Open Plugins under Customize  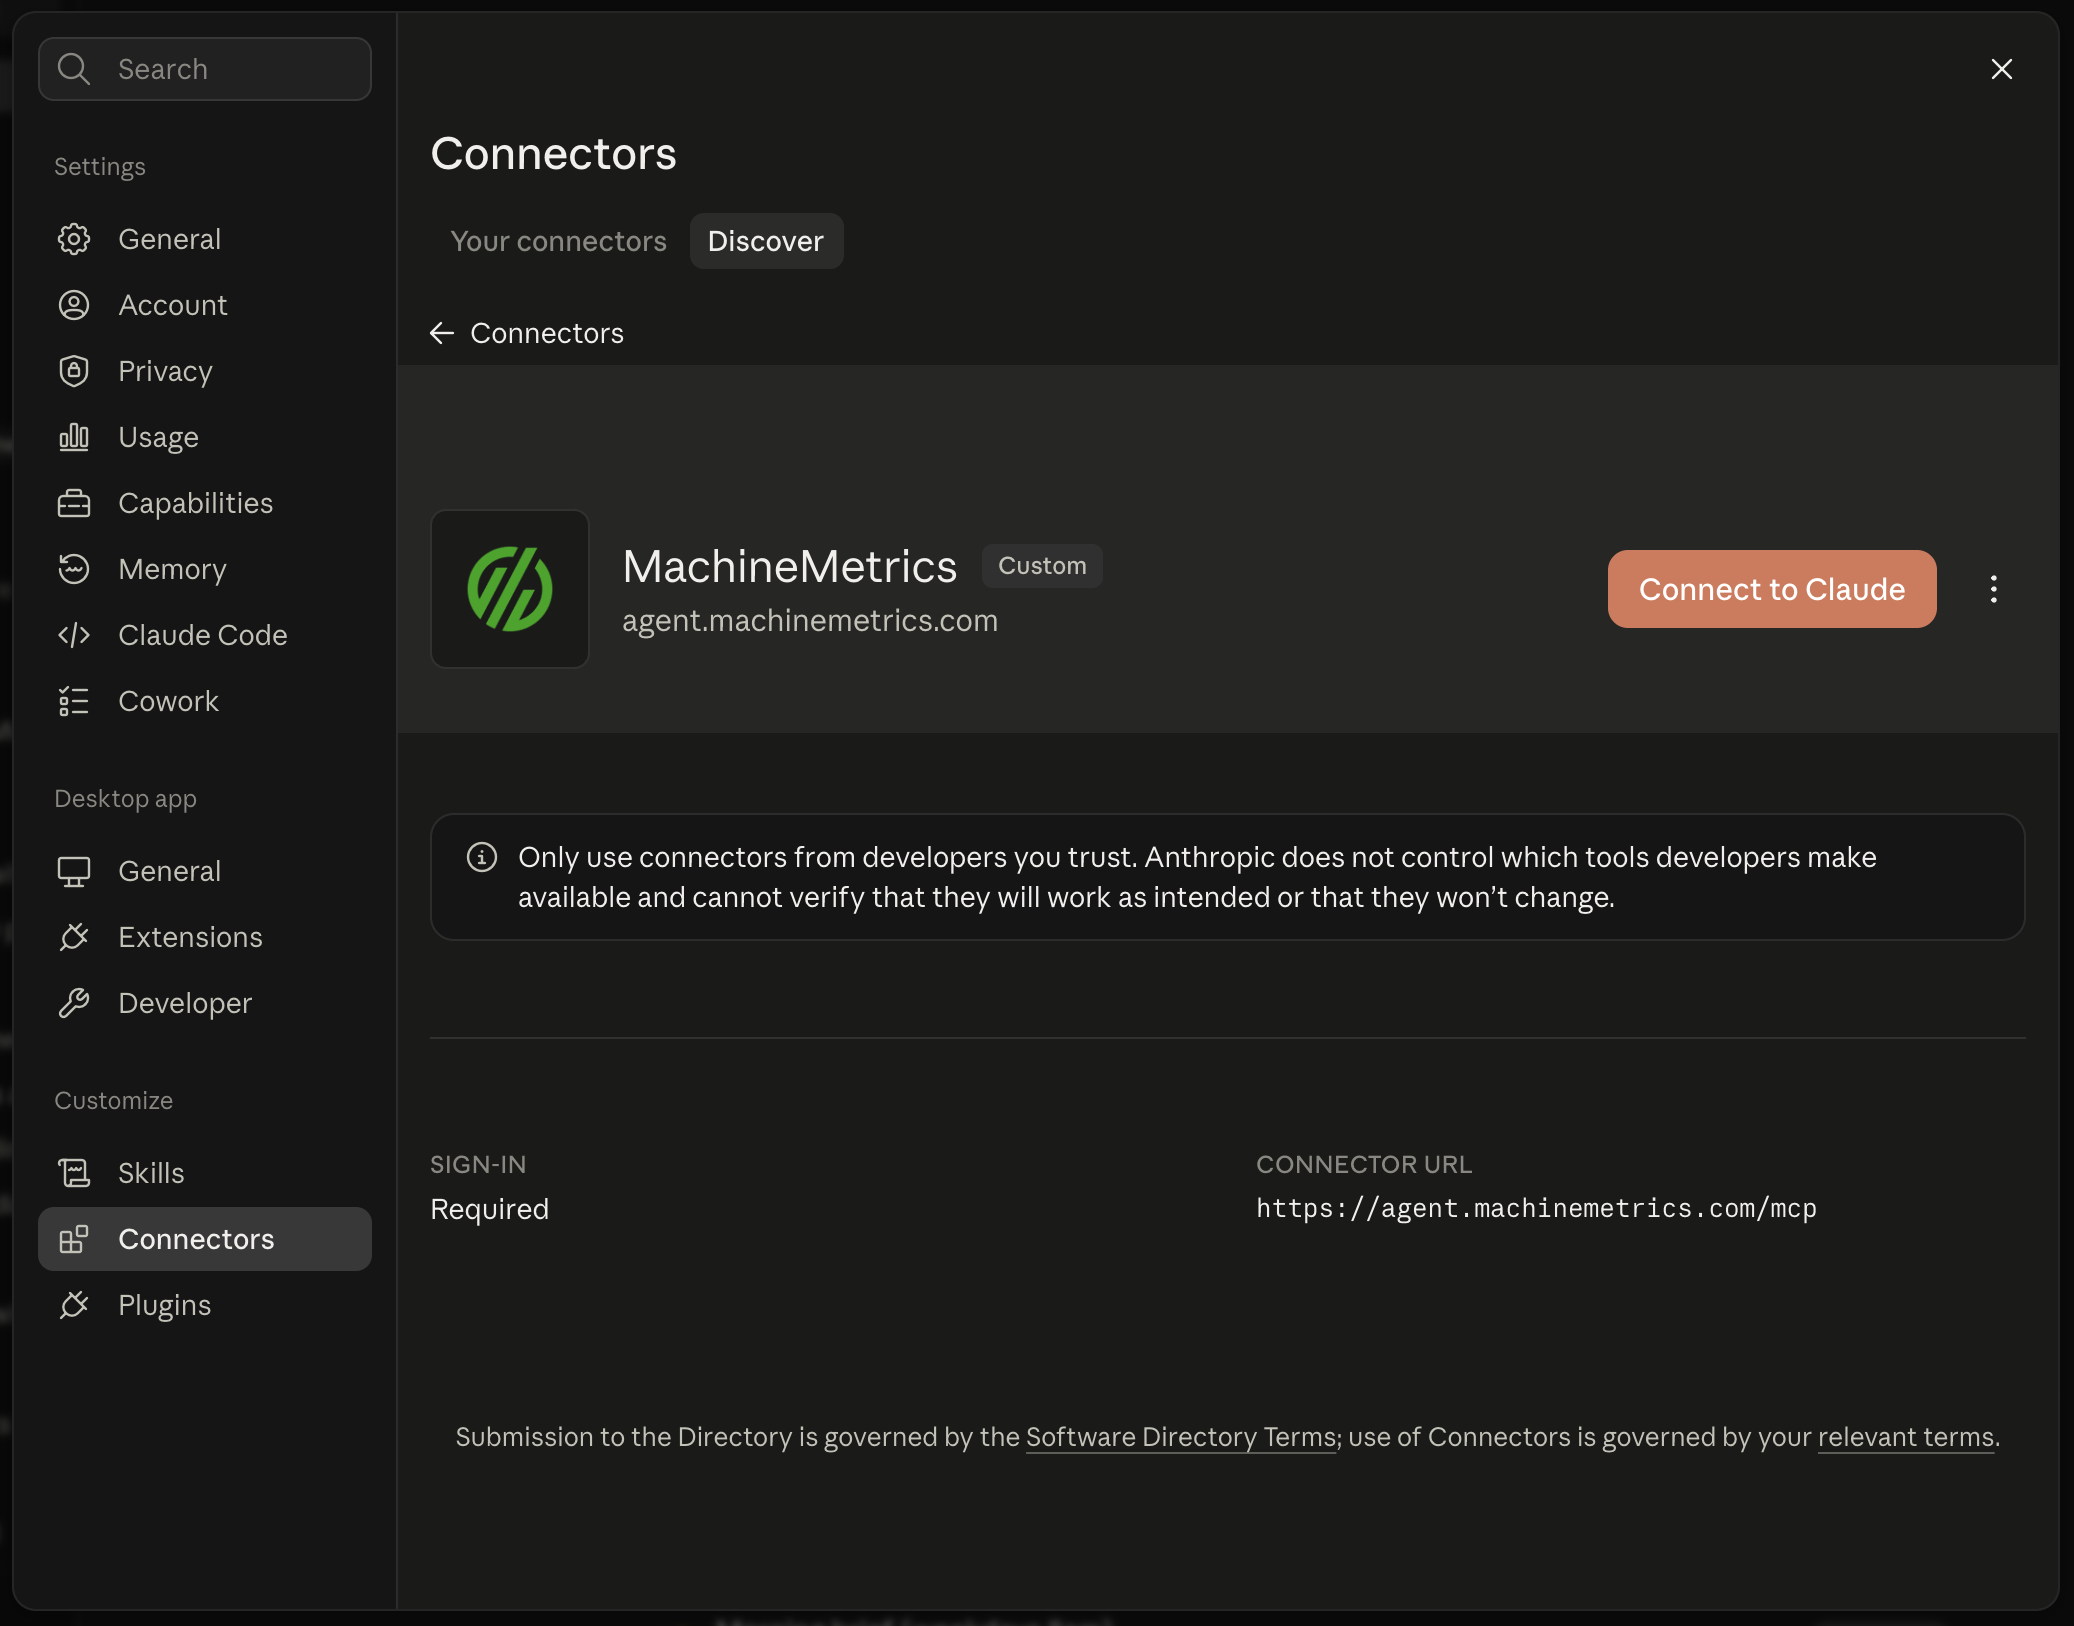click(x=205, y=1305)
